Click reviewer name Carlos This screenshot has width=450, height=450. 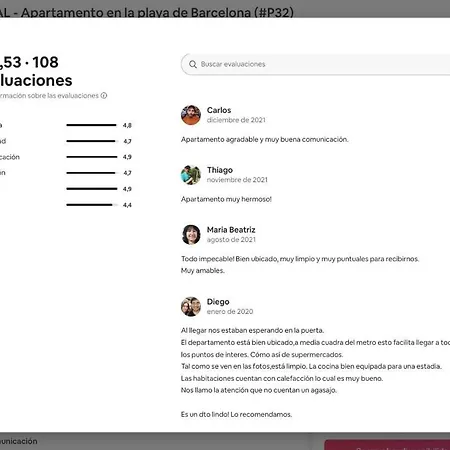pyautogui.click(x=219, y=110)
